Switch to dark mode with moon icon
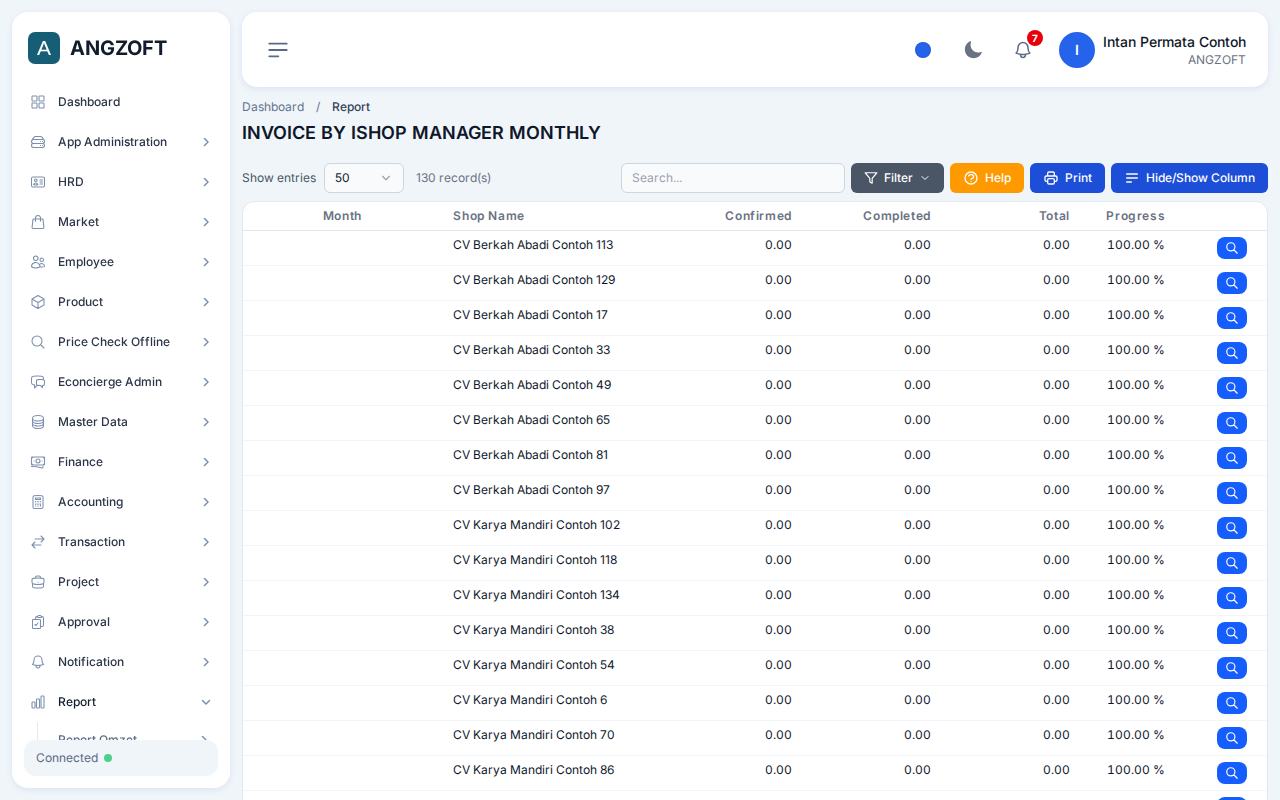The image size is (1280, 800). [x=973, y=50]
